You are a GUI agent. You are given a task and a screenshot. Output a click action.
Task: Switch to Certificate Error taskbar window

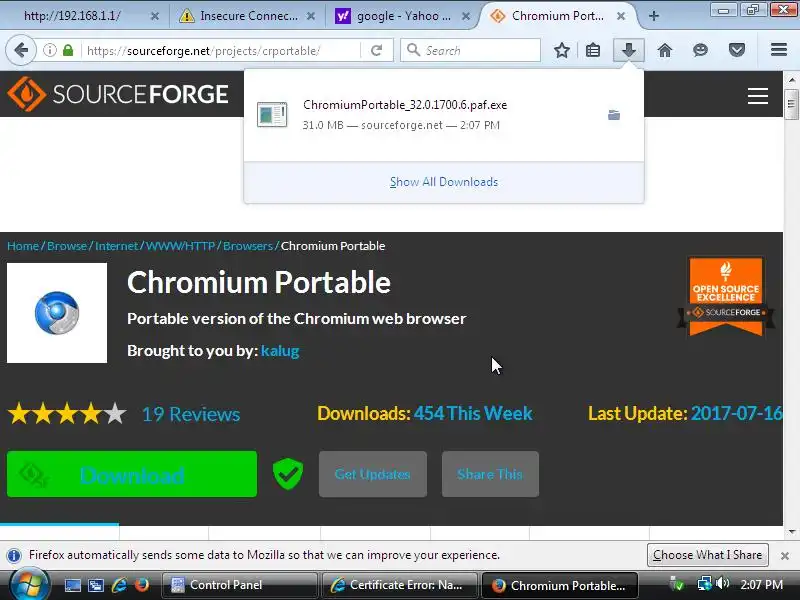click(399, 585)
